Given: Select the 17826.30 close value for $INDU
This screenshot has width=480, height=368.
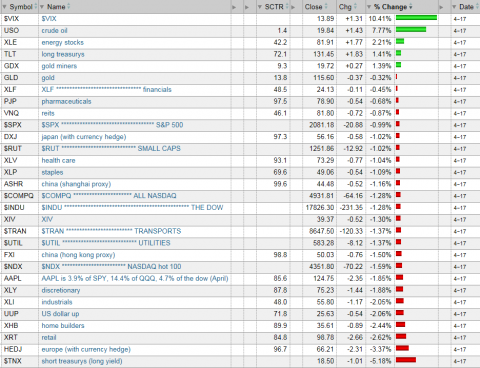Looking at the screenshot, I should (320, 208).
